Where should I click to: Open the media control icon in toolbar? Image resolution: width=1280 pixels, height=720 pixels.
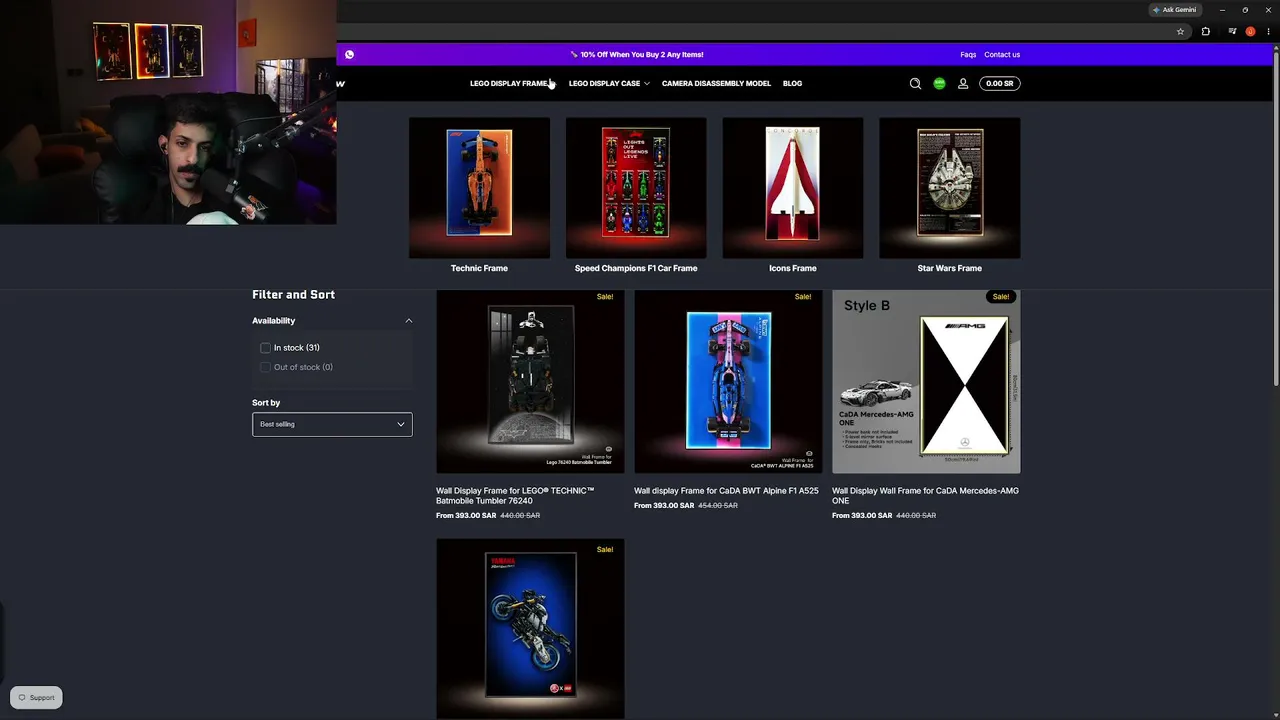coord(1232,31)
